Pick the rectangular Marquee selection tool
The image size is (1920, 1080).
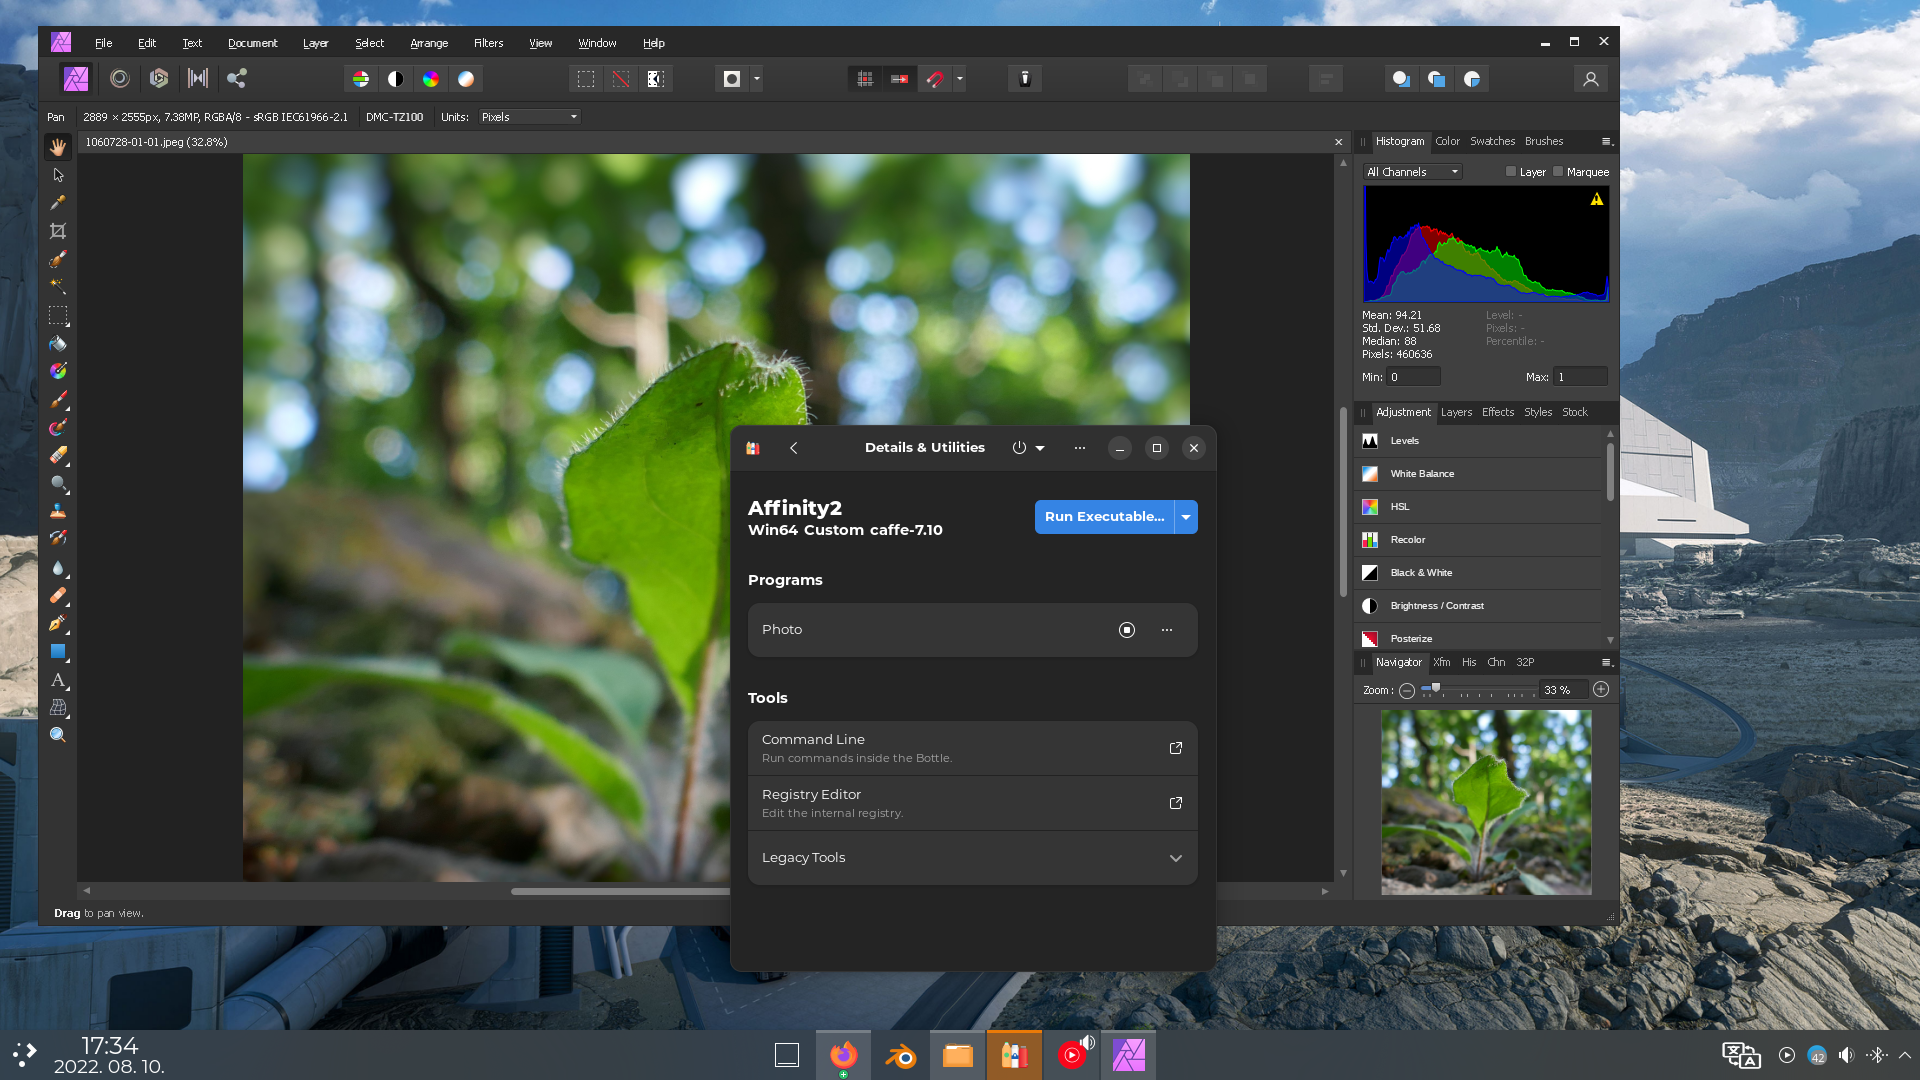pyautogui.click(x=59, y=316)
